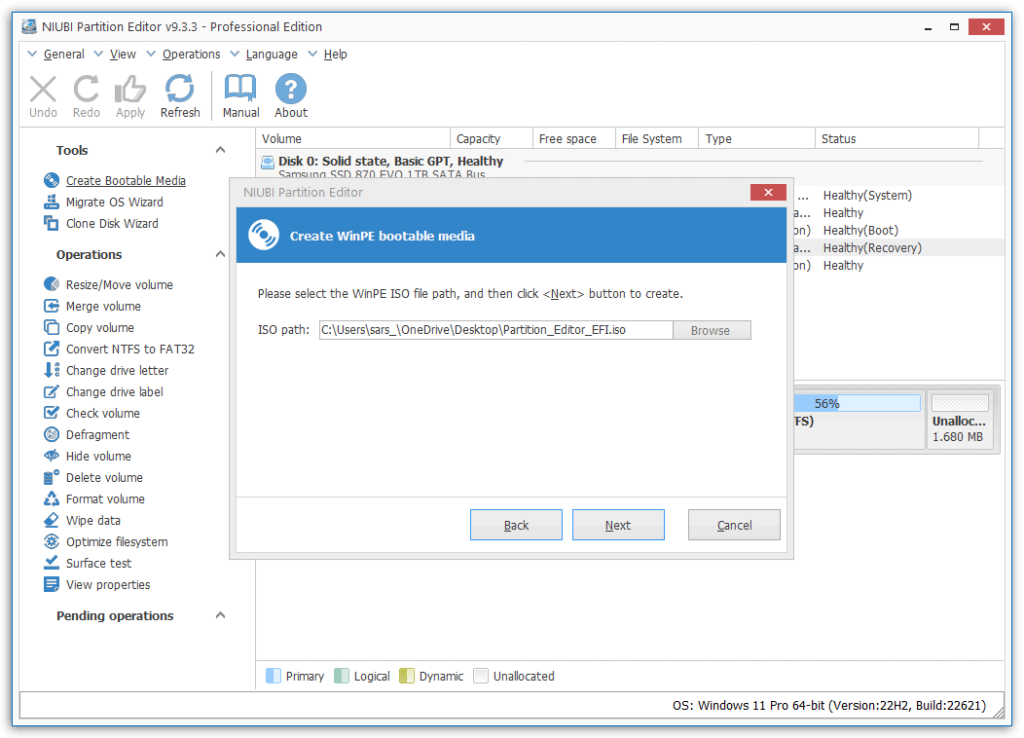The height and width of the screenshot is (738, 1024).
Task: Click the Unallocated legend swatch
Action: click(x=481, y=676)
